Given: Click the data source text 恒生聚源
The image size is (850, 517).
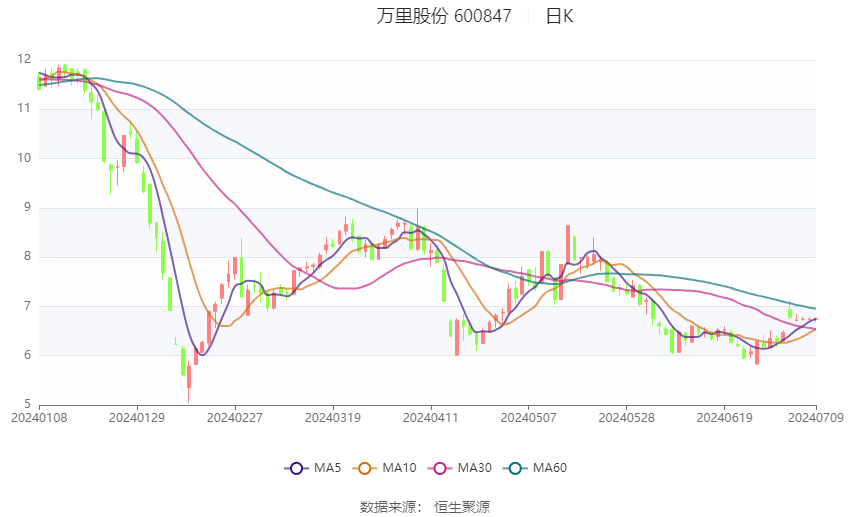Looking at the screenshot, I should point(462,507).
